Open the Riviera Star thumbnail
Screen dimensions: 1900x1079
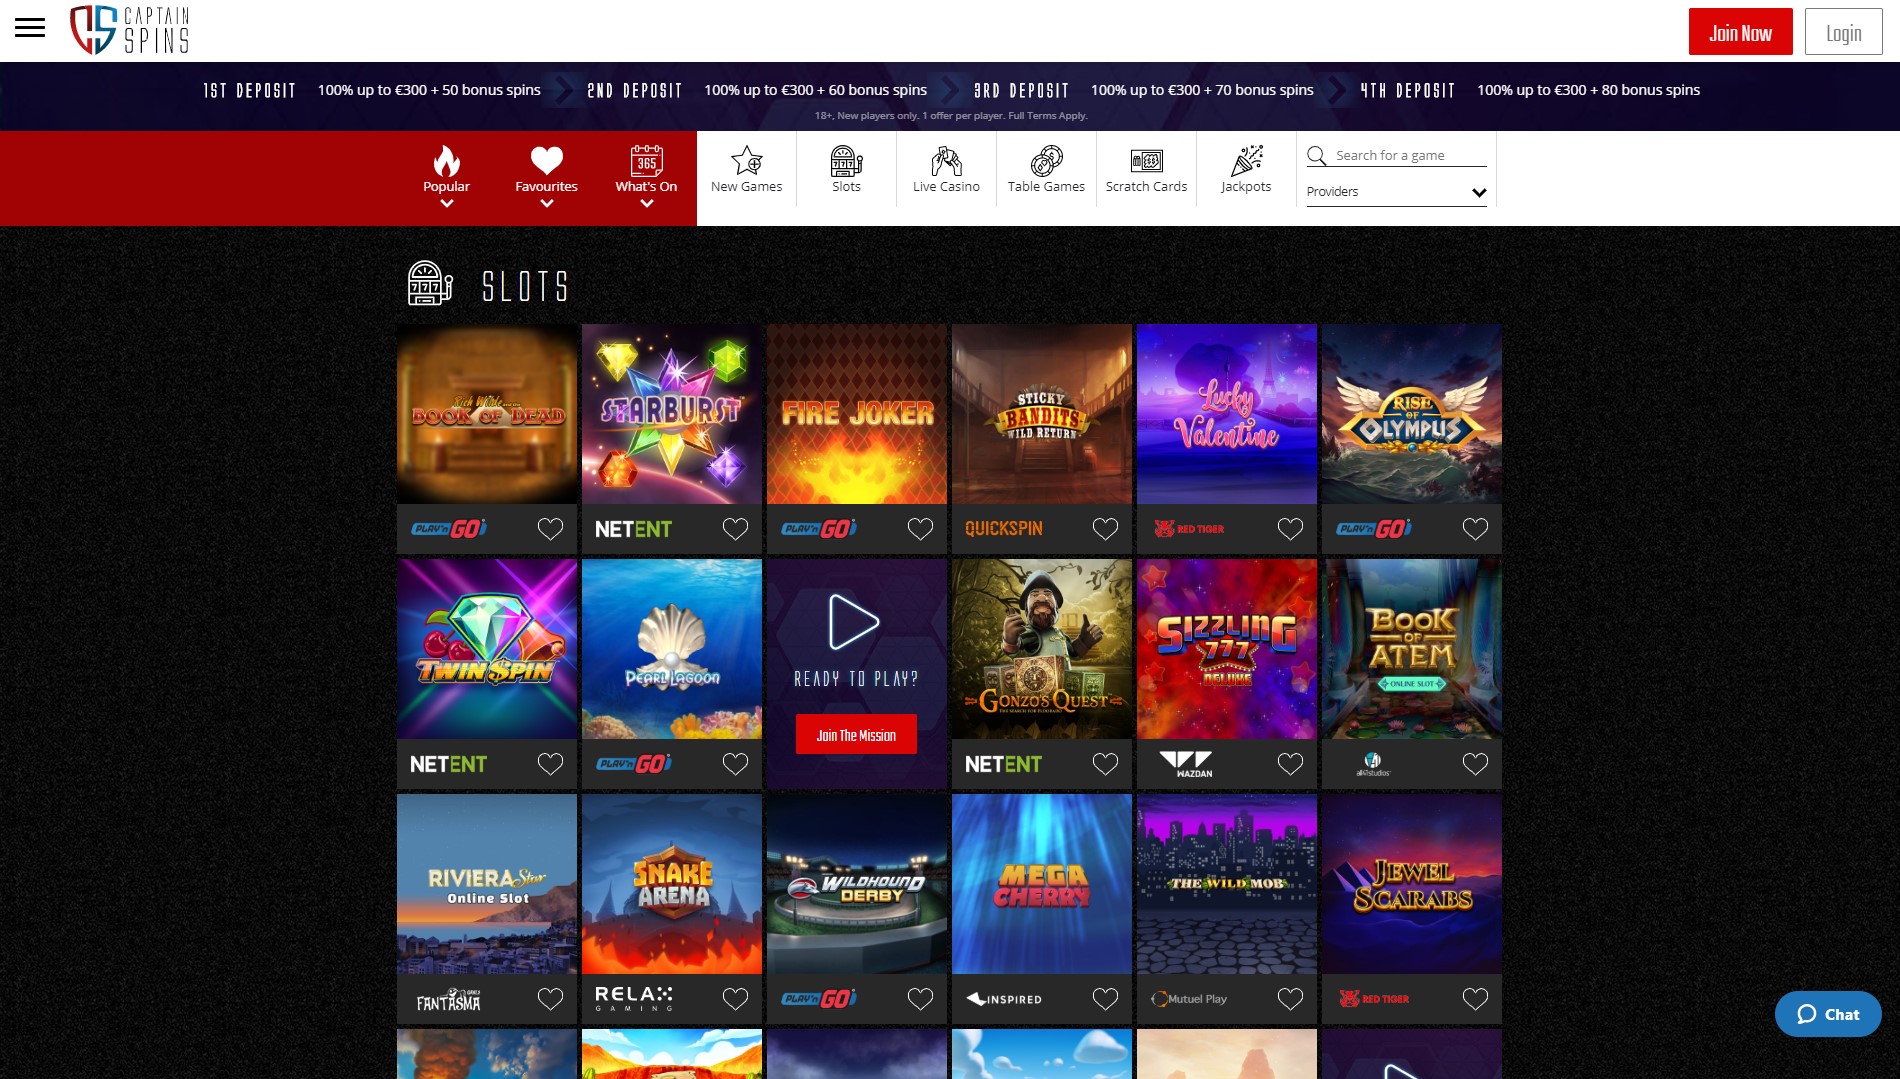pos(487,884)
